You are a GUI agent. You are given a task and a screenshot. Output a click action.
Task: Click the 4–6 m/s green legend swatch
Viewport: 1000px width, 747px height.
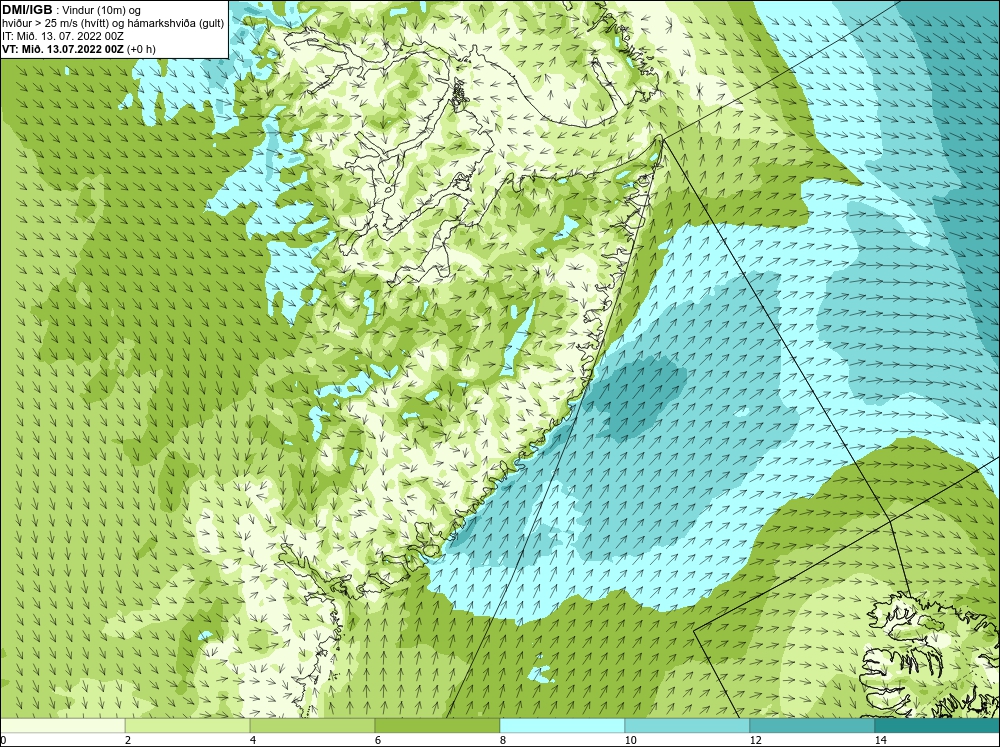312,725
